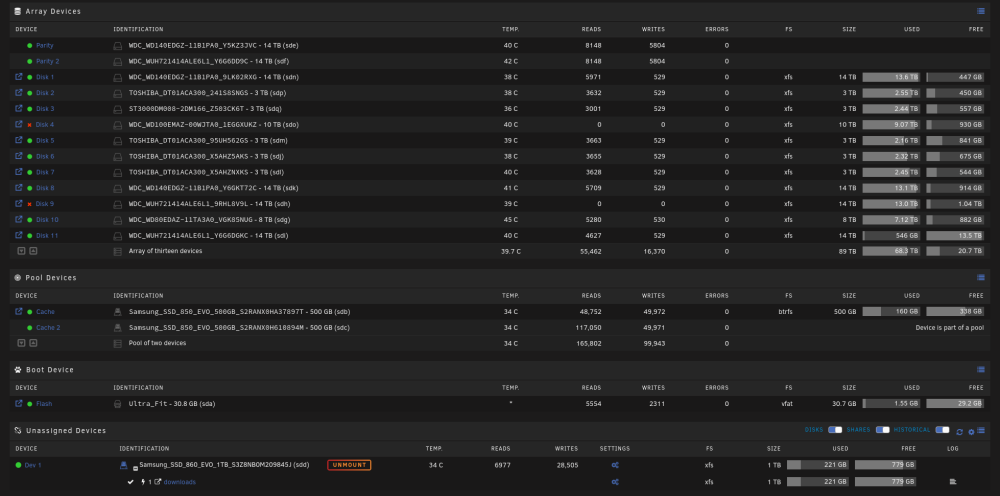Click the Boot Device header list icon

[980, 369]
